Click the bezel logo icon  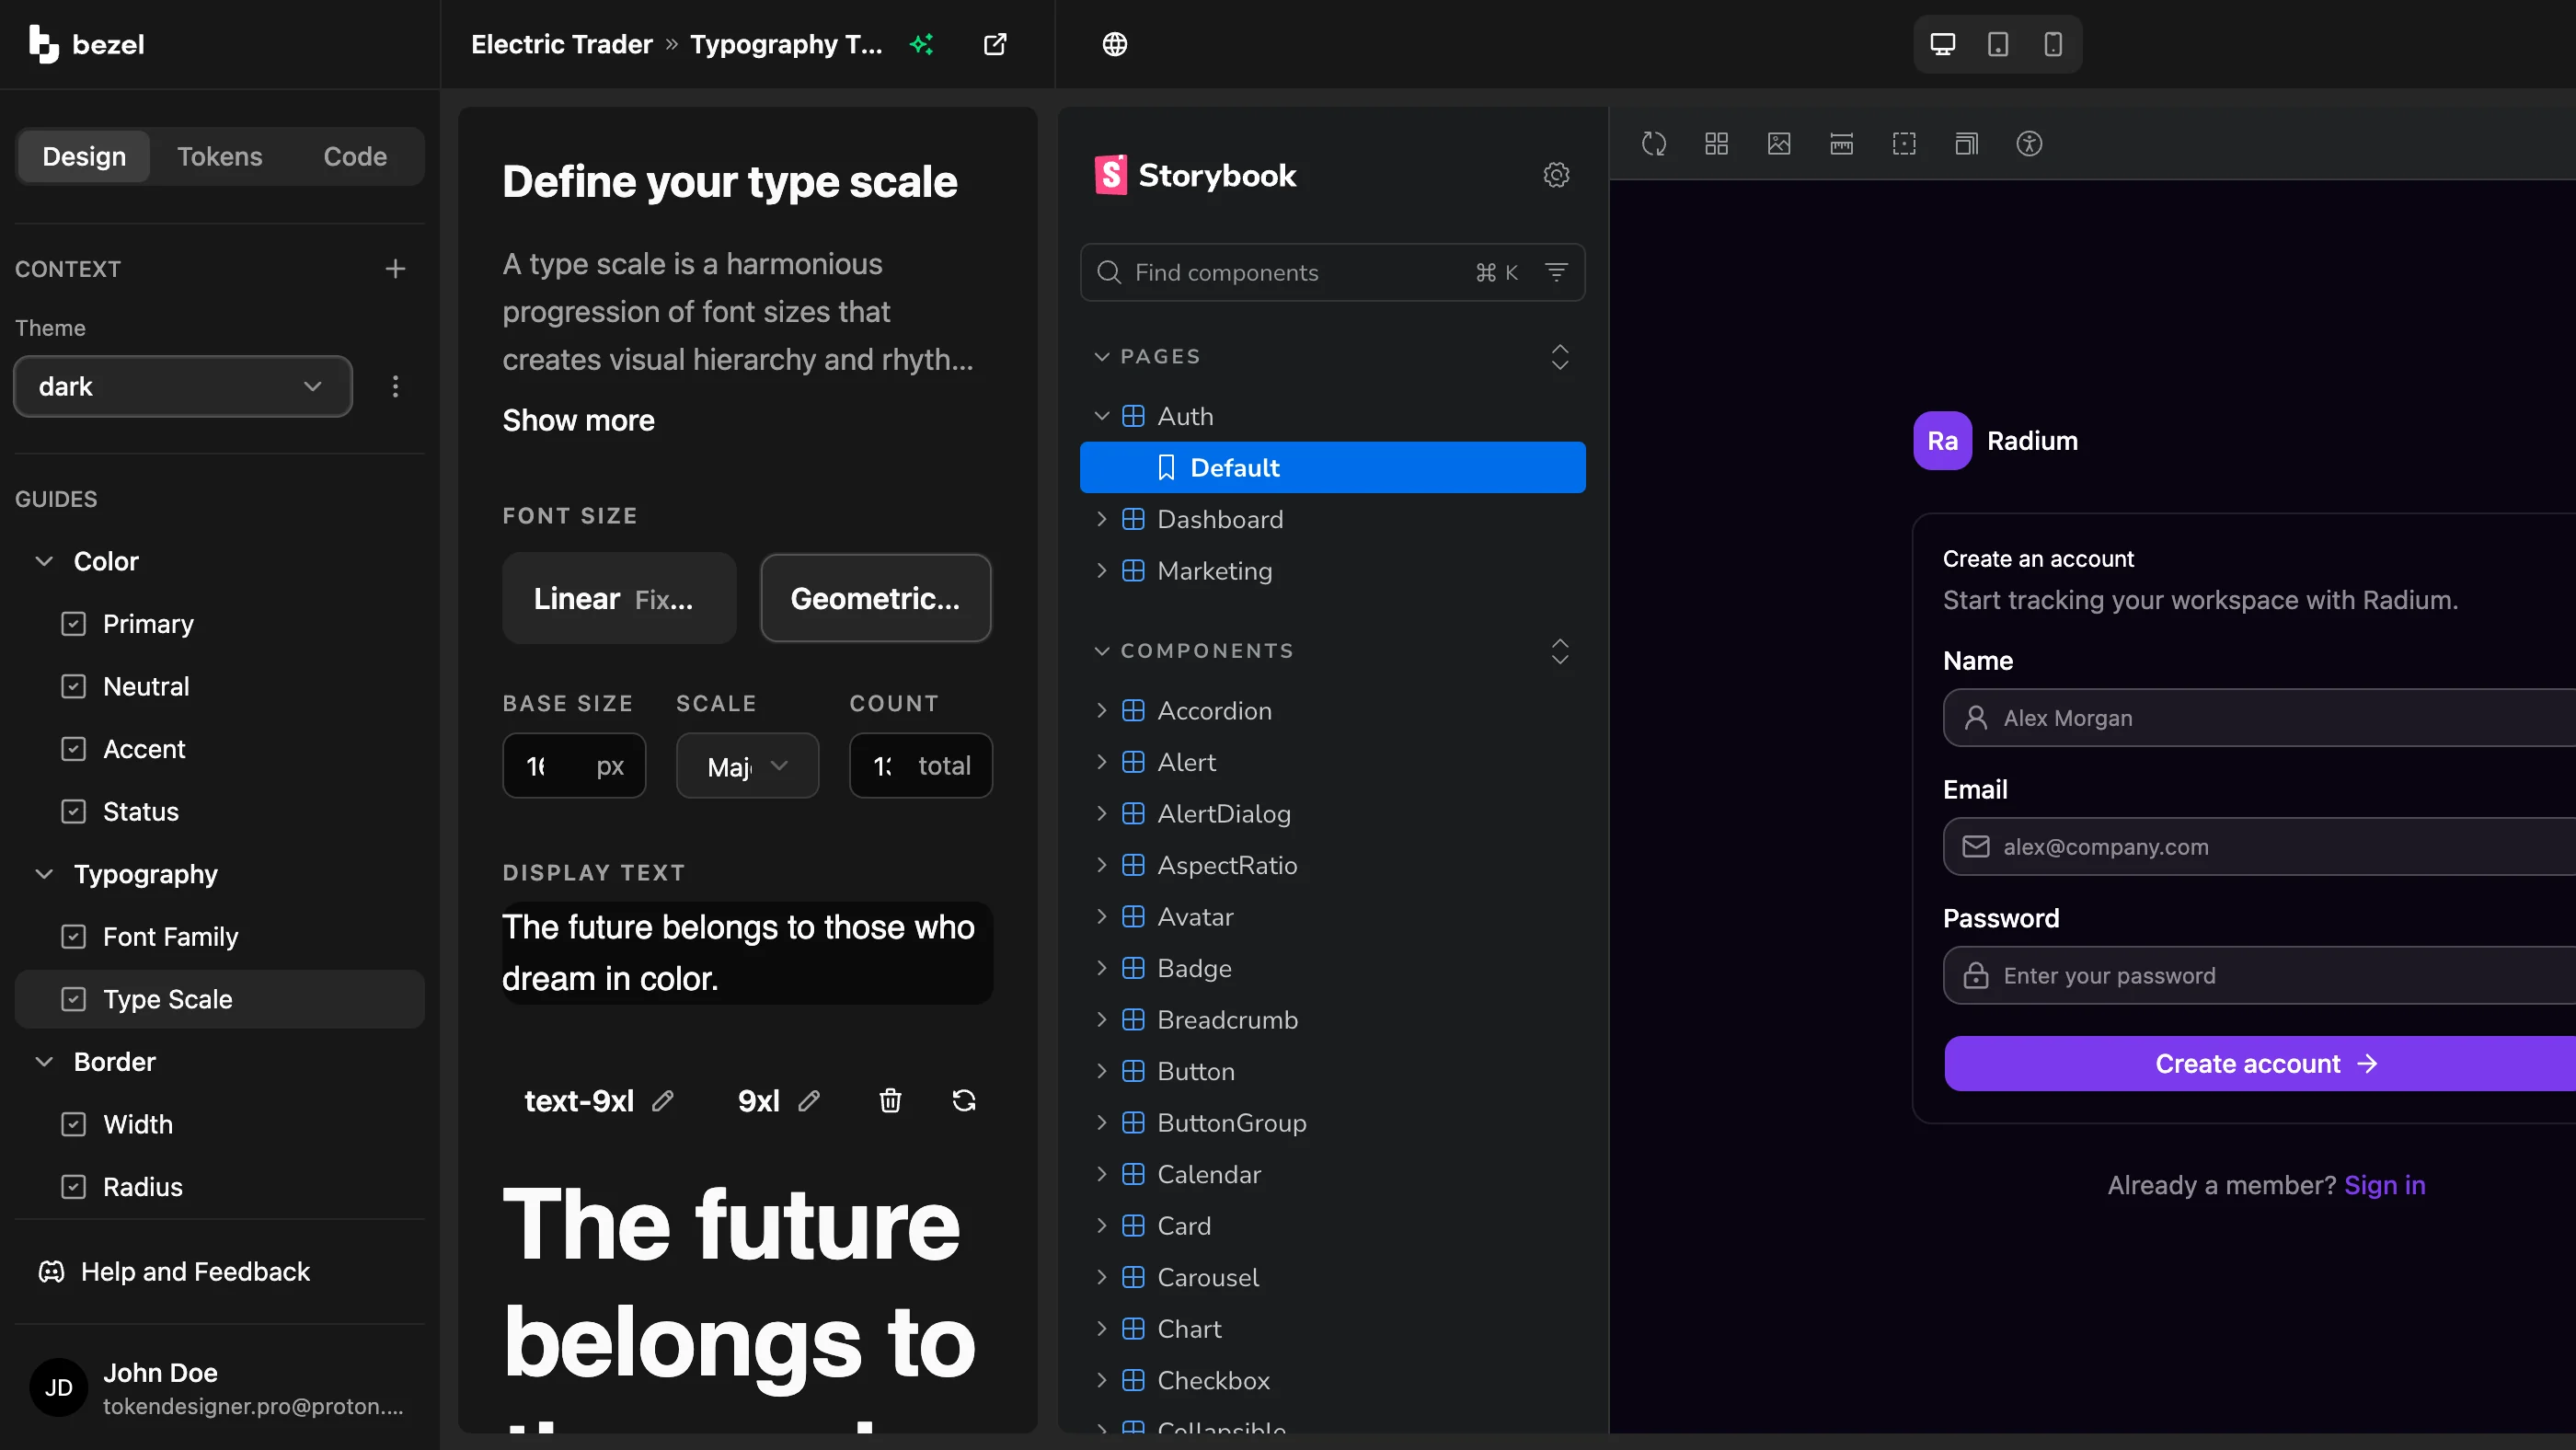click(x=43, y=44)
